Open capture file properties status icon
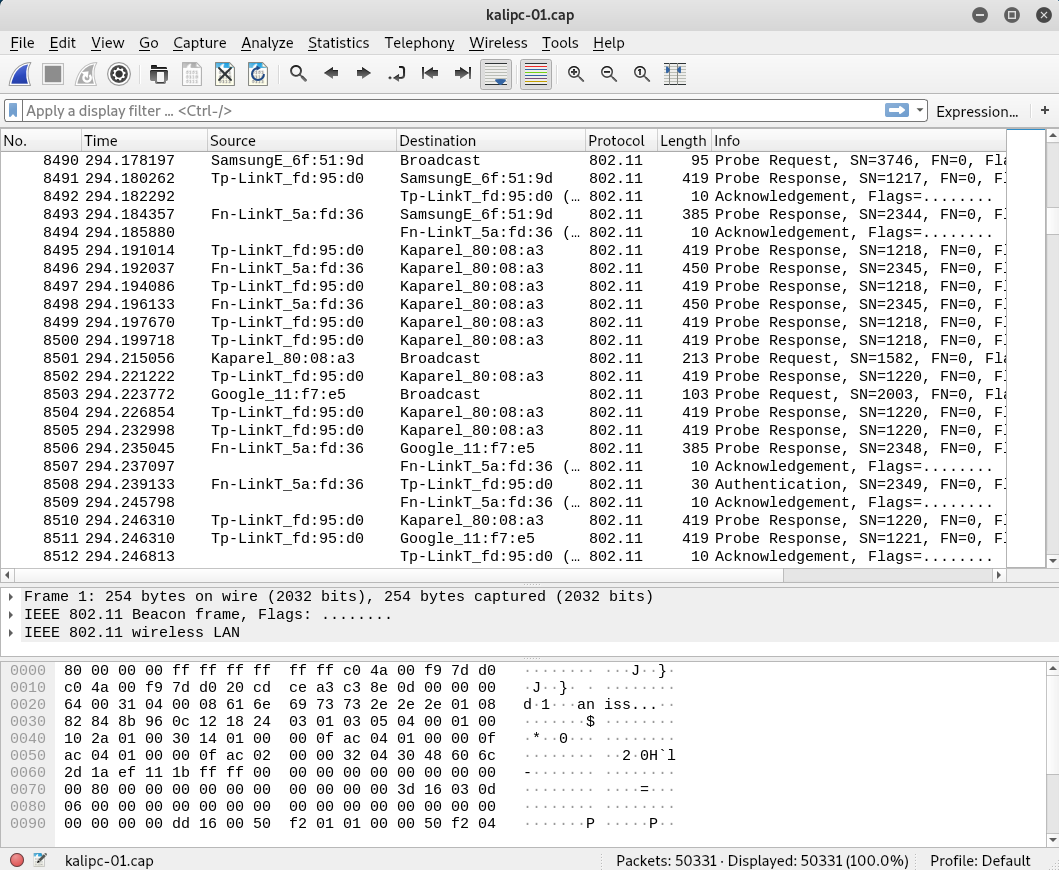 point(40,860)
